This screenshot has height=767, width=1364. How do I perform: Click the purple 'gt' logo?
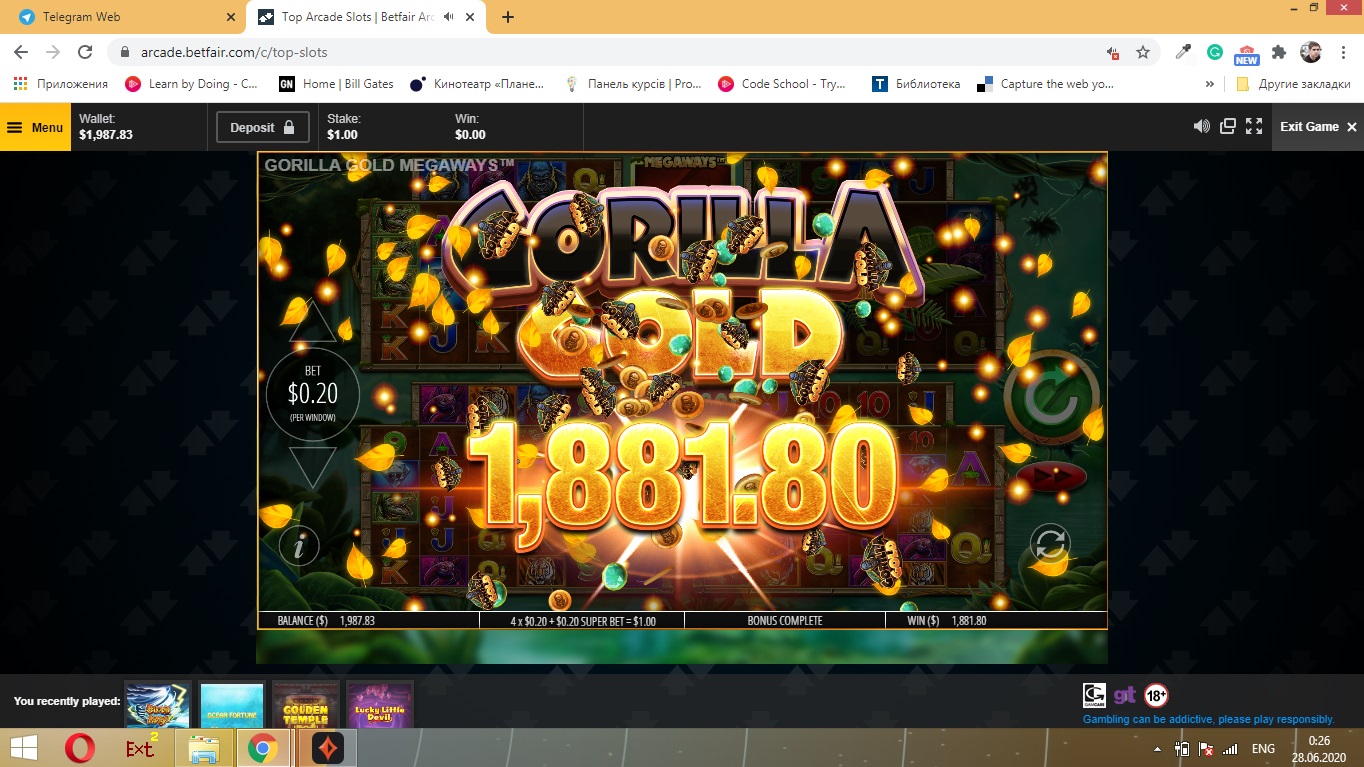click(1124, 695)
